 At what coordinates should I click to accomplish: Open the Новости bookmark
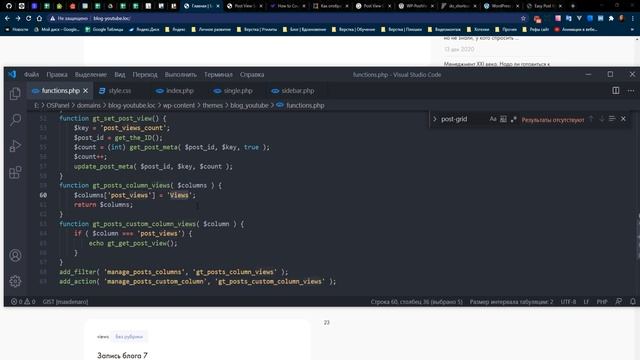(17, 29)
